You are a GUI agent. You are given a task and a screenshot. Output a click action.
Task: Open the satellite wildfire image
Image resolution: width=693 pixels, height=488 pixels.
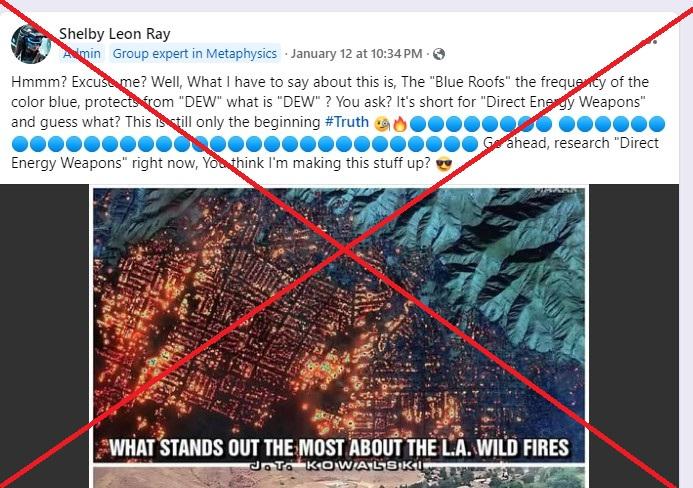click(x=339, y=324)
